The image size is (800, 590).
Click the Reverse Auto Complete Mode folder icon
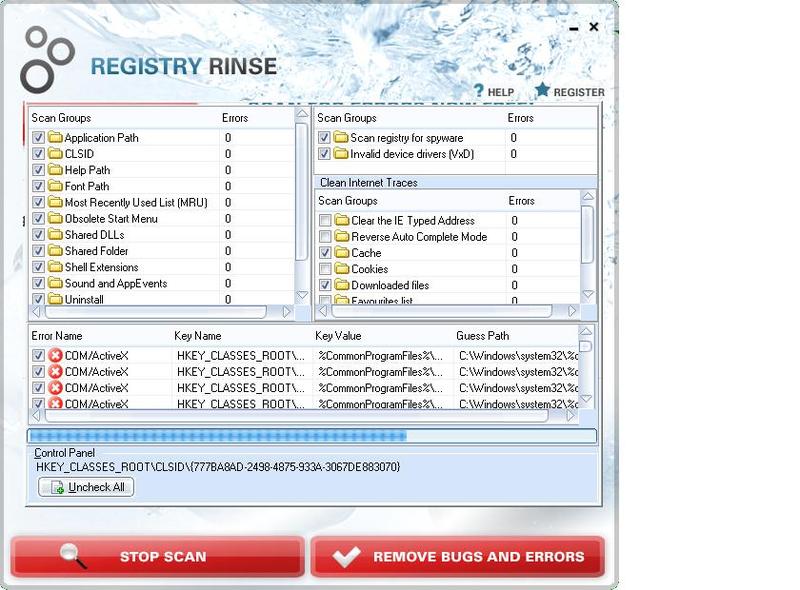[x=342, y=237]
